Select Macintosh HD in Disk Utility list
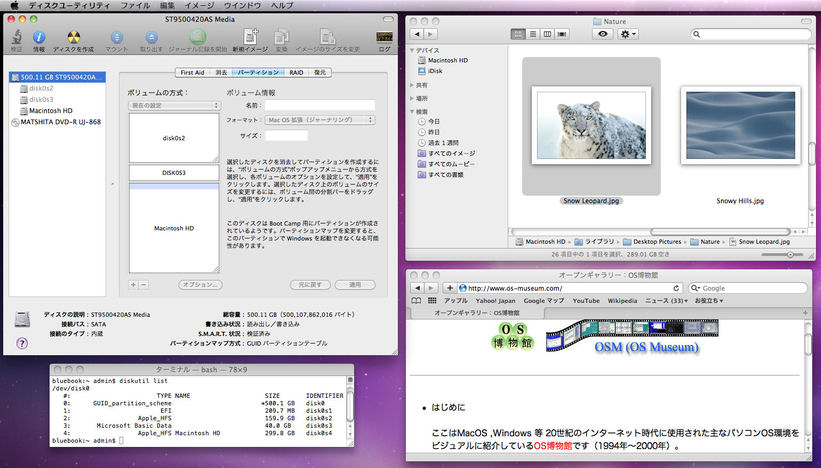This screenshot has width=821, height=468. tap(51, 110)
